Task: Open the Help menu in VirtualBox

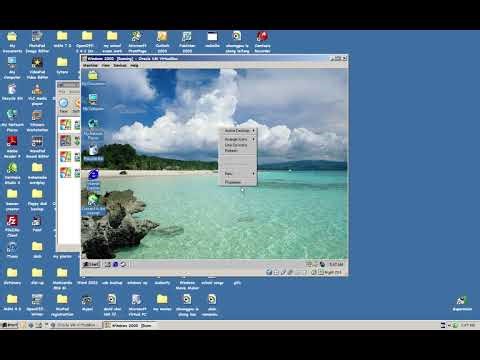Action: pos(134,65)
